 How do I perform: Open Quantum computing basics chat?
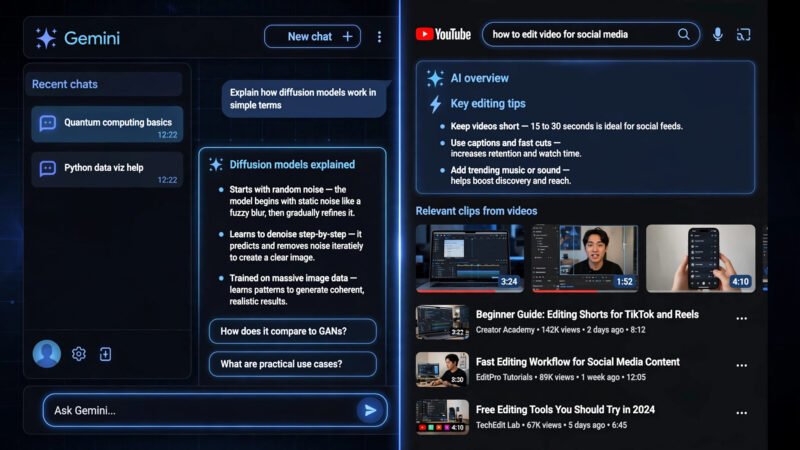(107, 124)
